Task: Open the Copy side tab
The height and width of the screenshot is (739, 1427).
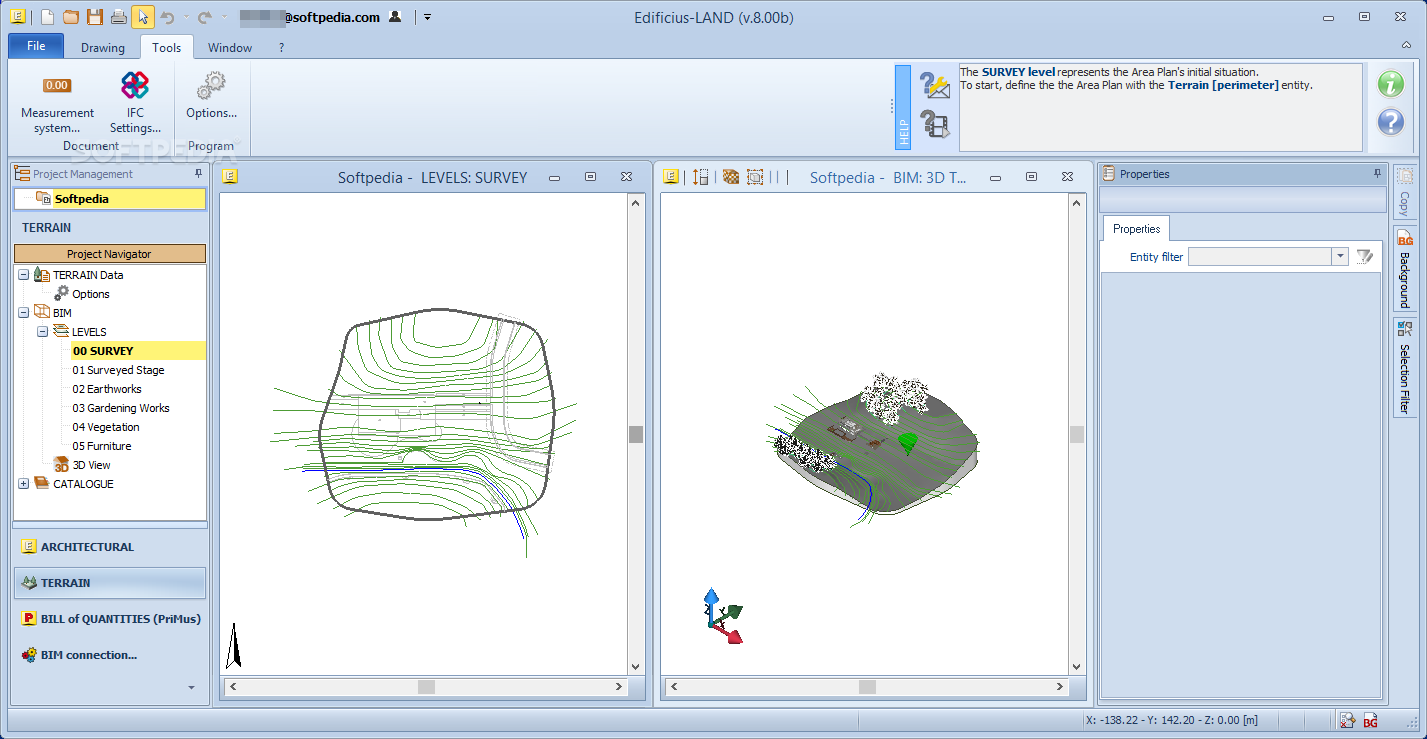Action: tap(1404, 192)
